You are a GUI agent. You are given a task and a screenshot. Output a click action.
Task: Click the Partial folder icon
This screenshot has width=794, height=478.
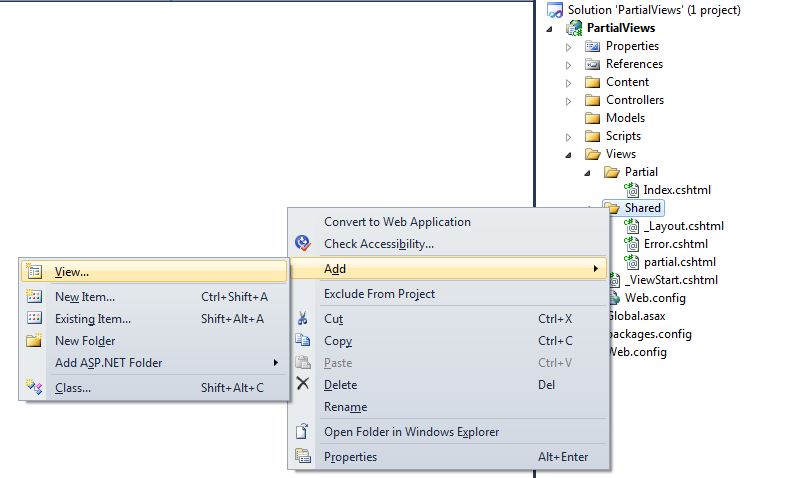click(612, 172)
